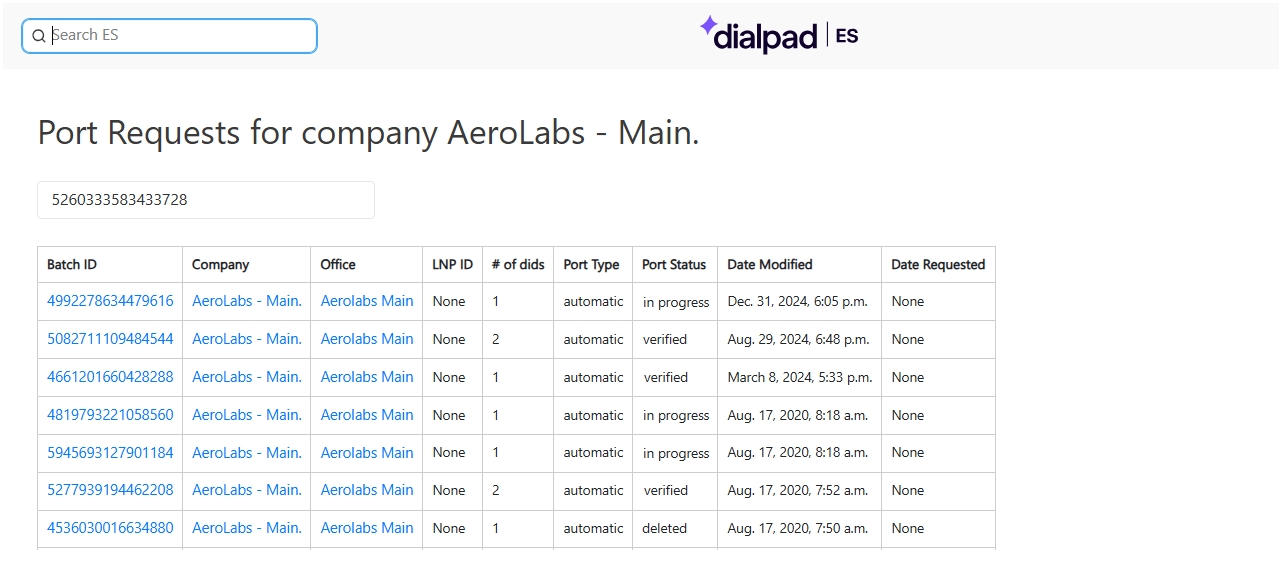Focus the Search ES input field
Screen dimensions: 1282x588
(169, 35)
